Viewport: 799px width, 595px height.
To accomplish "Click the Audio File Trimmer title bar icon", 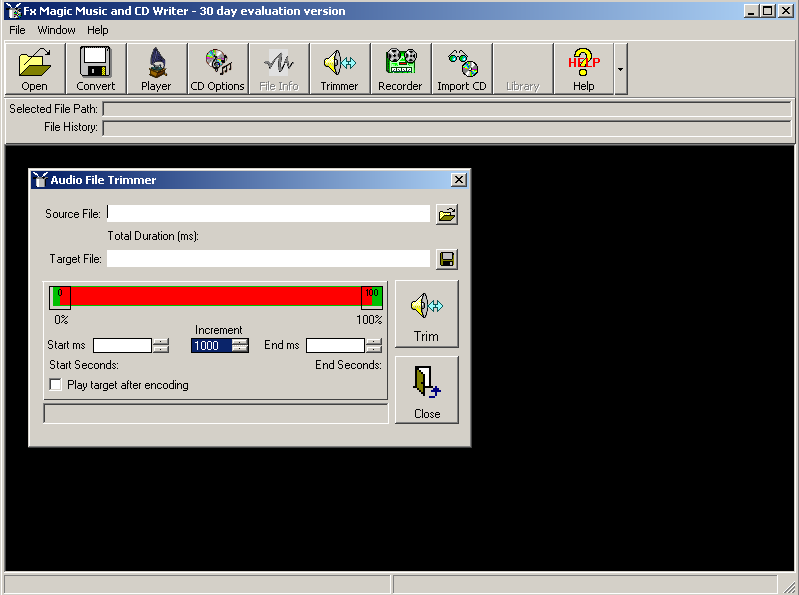I will pos(40,180).
